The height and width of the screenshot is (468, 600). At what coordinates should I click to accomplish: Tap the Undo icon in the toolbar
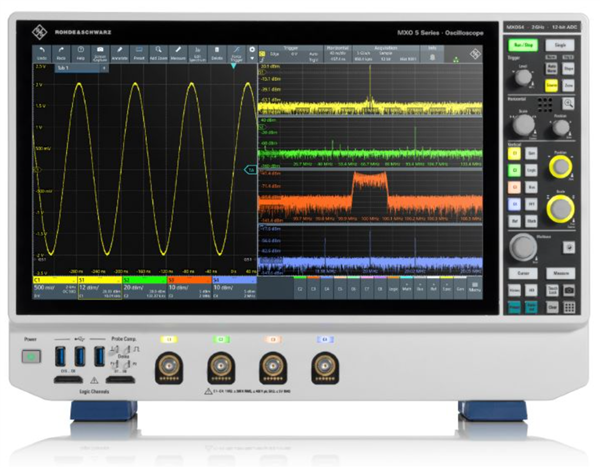point(43,52)
